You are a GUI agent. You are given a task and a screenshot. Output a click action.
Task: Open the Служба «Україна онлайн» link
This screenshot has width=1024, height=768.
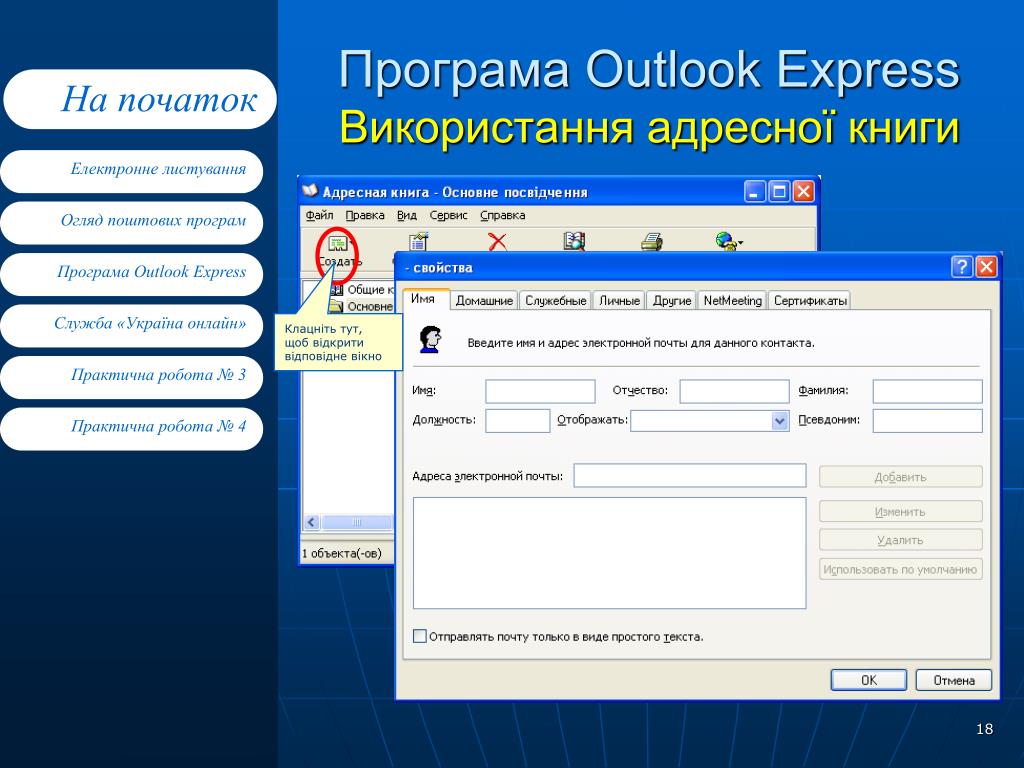[132, 326]
